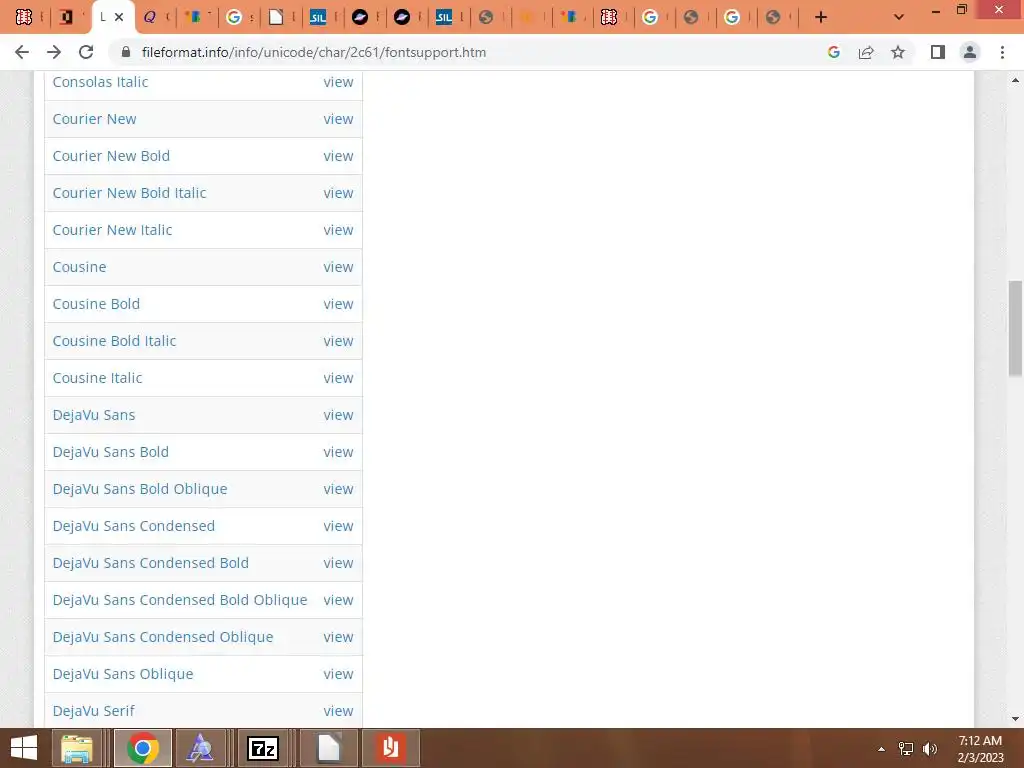This screenshot has width=1024, height=768.
Task: Click view for Courier New Bold
Action: point(338,156)
